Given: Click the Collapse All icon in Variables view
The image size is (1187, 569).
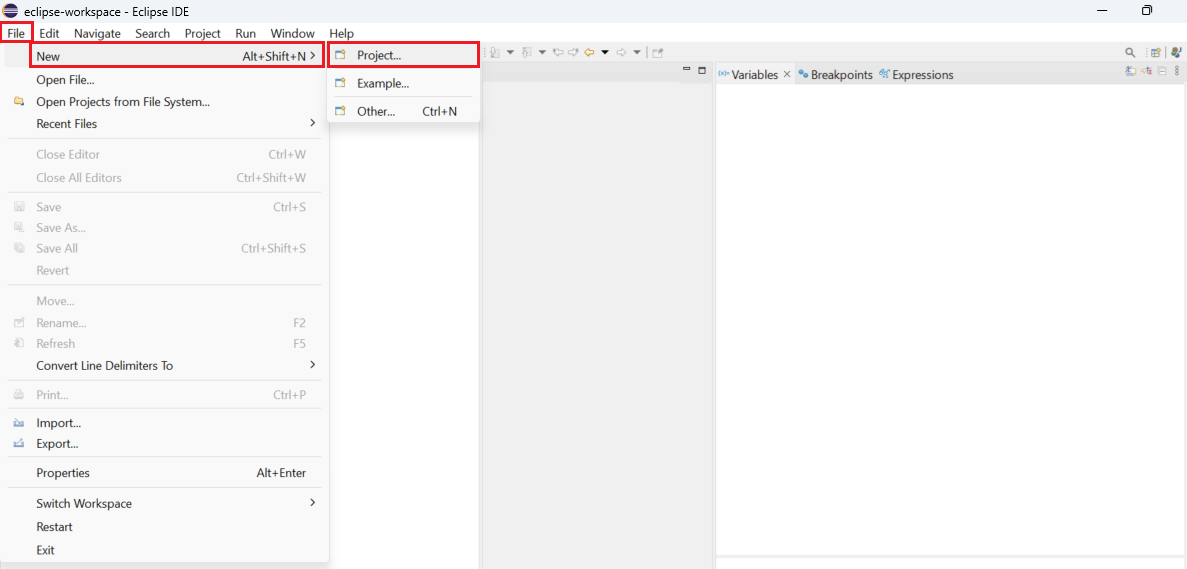Looking at the screenshot, I should tap(1162, 71).
